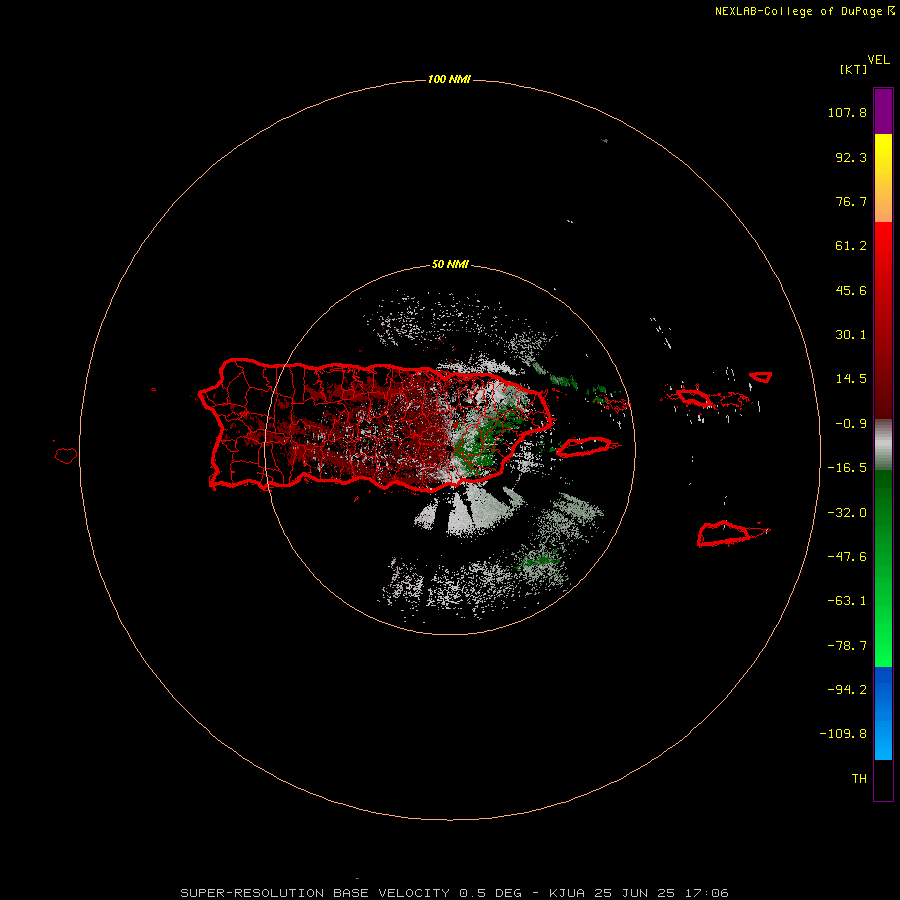Click the Super-Resolution Base Velocity caption text

coord(454,893)
